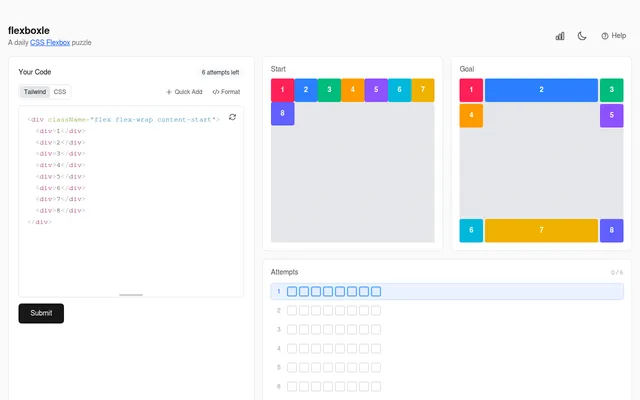Viewport: 640px width, 400px height.
Task: Click the Your Code heading
Action: [35, 72]
